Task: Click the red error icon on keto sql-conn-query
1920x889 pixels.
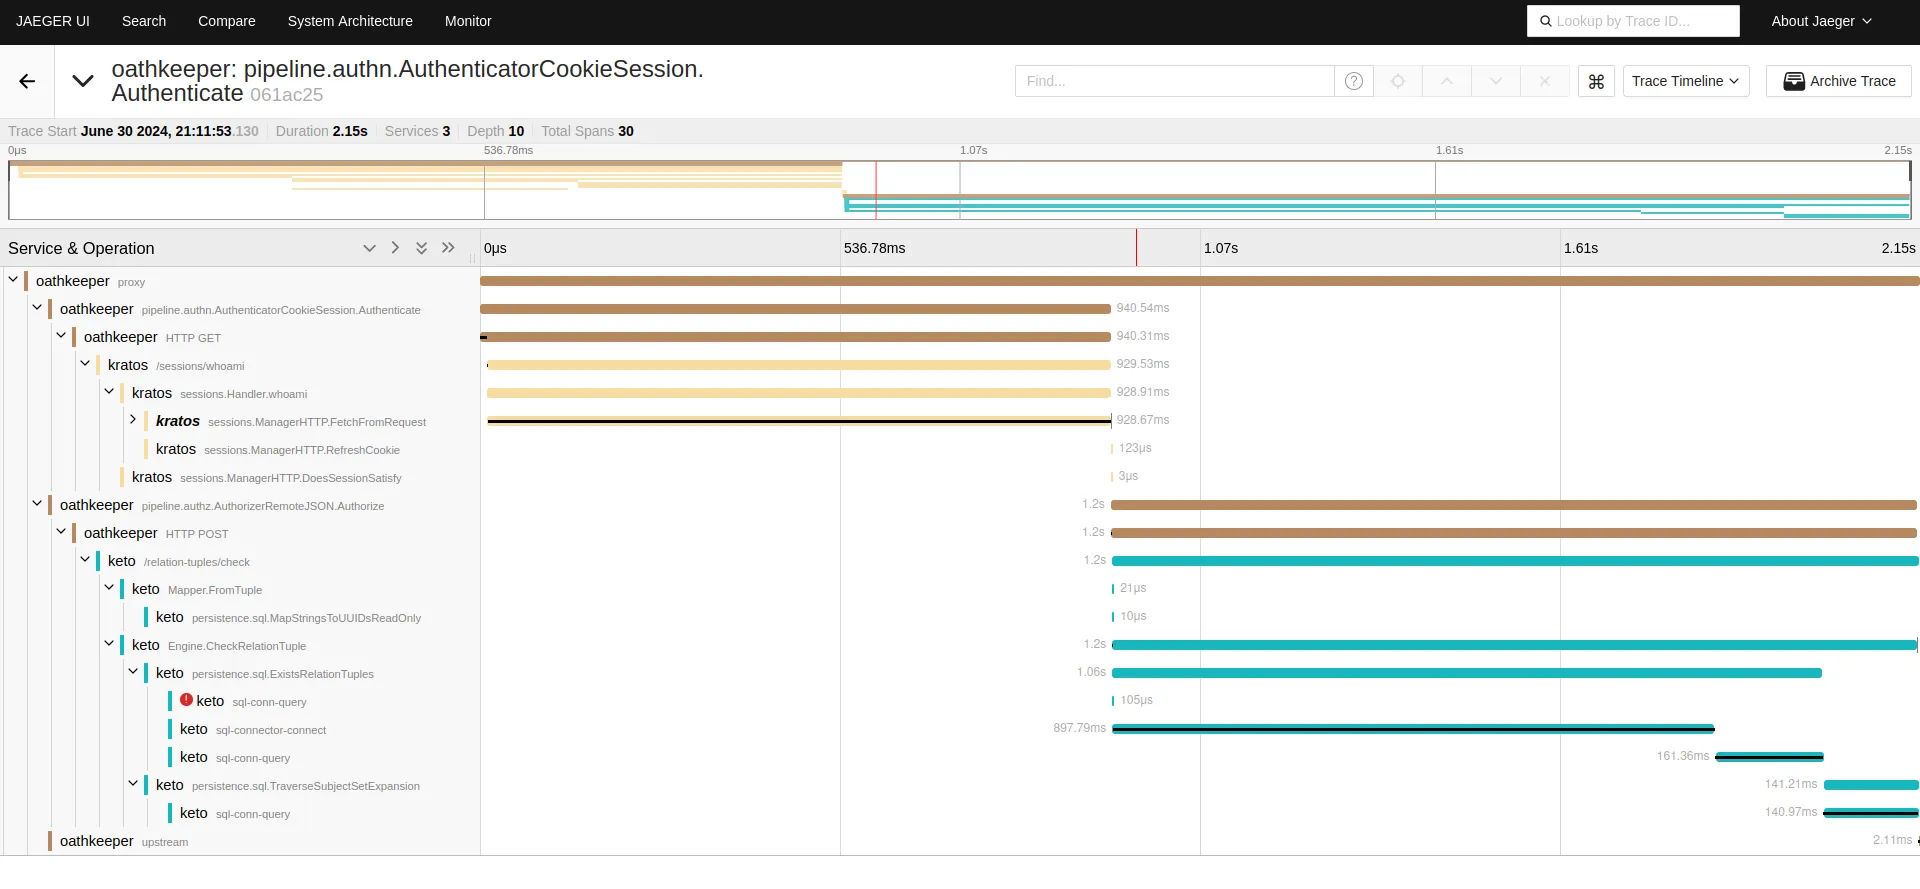Action: (x=186, y=700)
